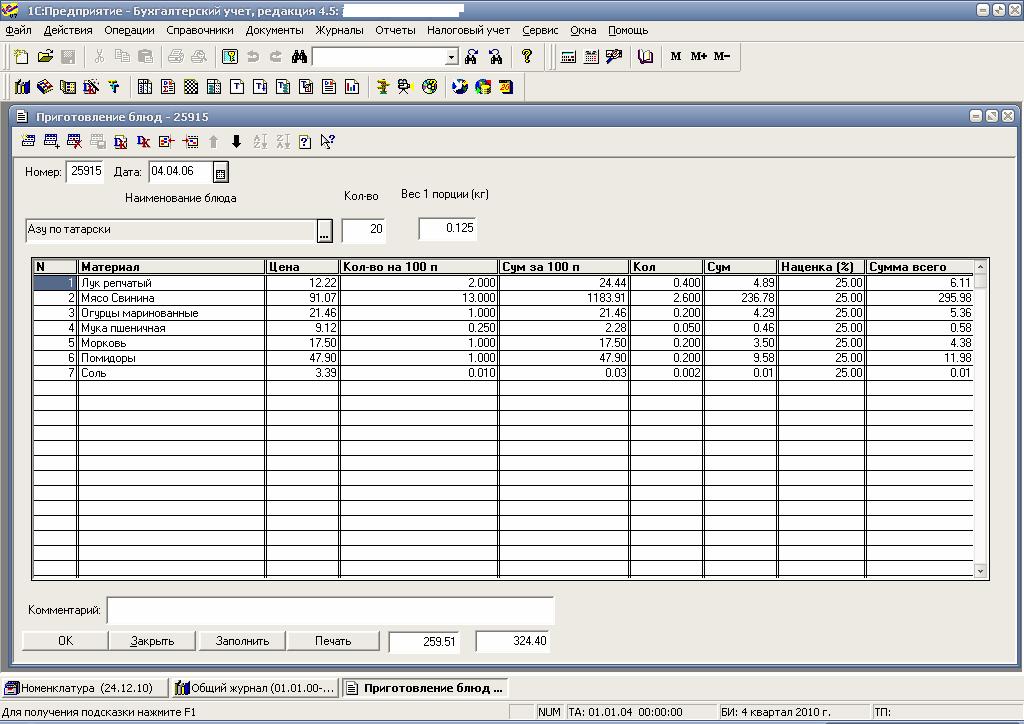Viewport: 1024px width, 724px height.
Task: Click the table scrollbar down arrow
Action: 980,571
